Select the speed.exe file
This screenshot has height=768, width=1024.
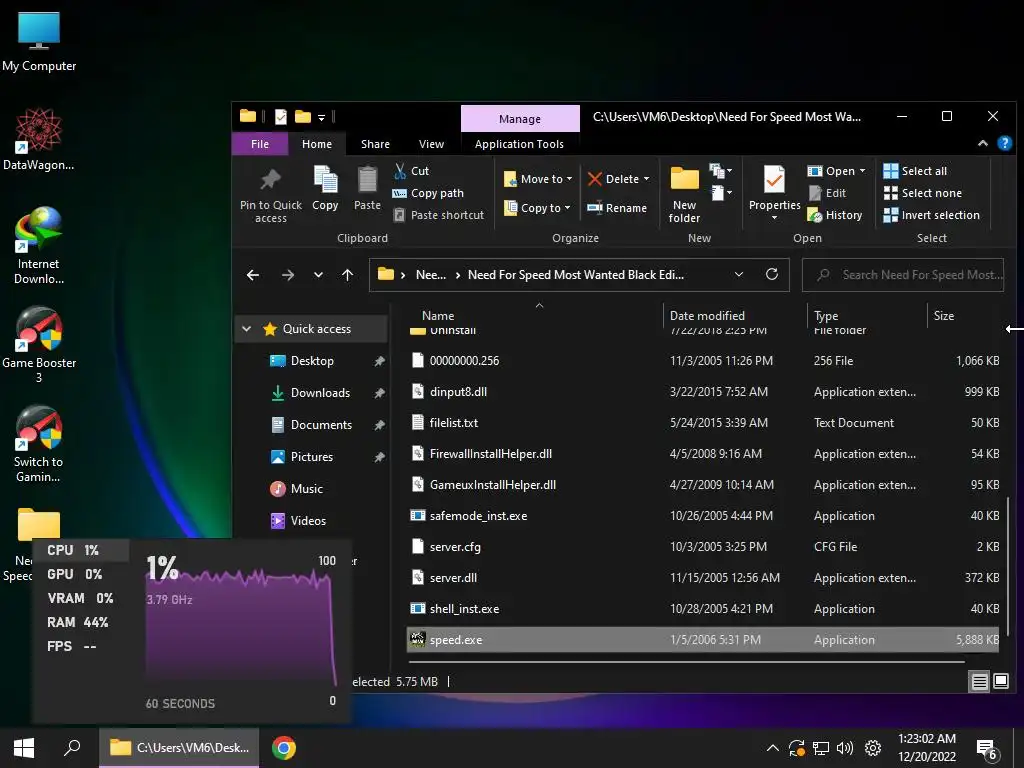pos(703,639)
